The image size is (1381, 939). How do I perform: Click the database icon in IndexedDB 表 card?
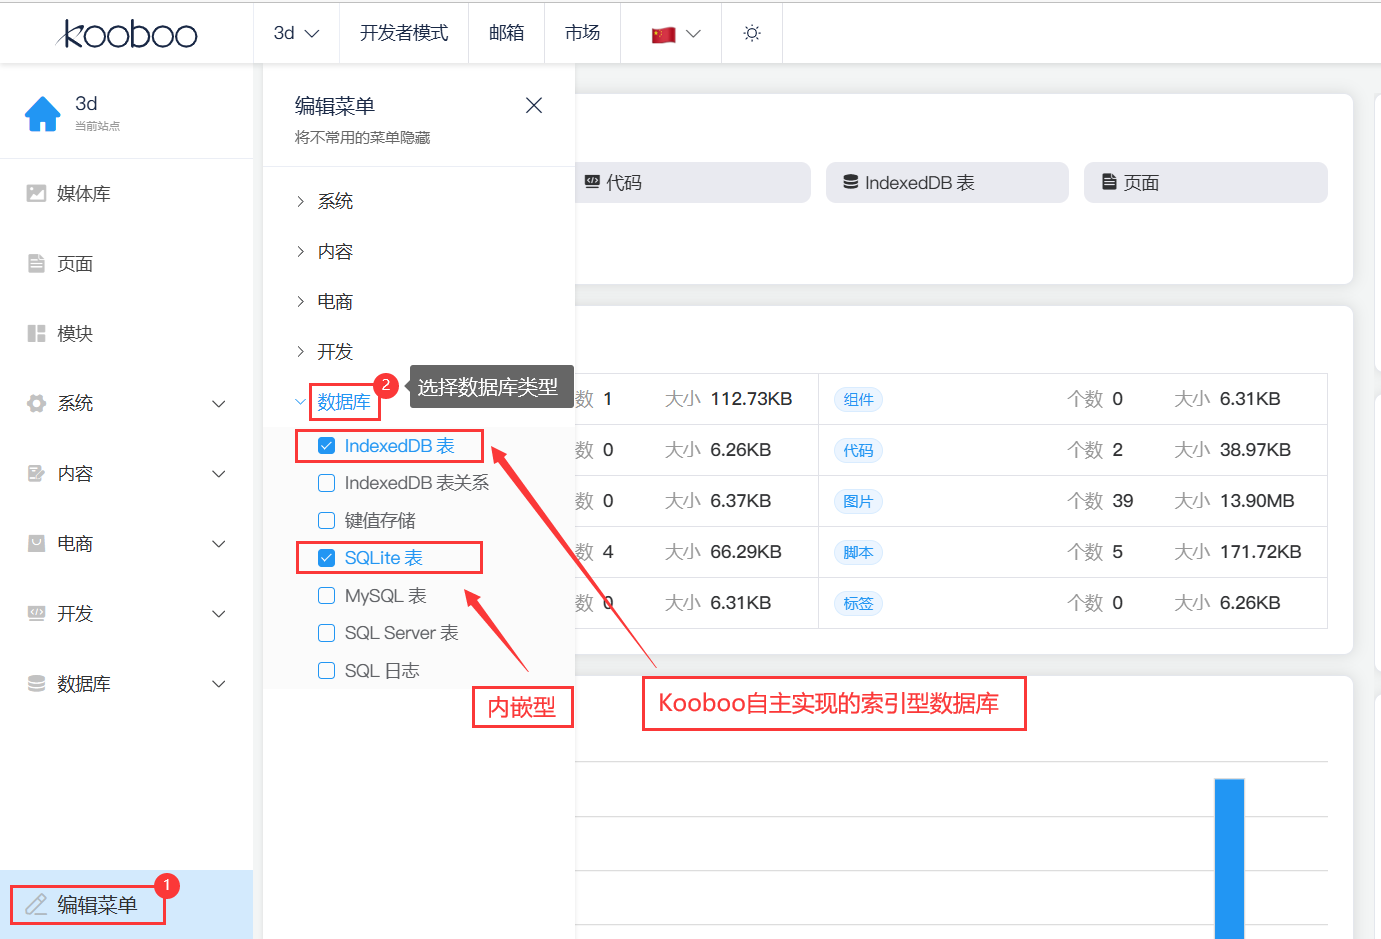tap(850, 182)
